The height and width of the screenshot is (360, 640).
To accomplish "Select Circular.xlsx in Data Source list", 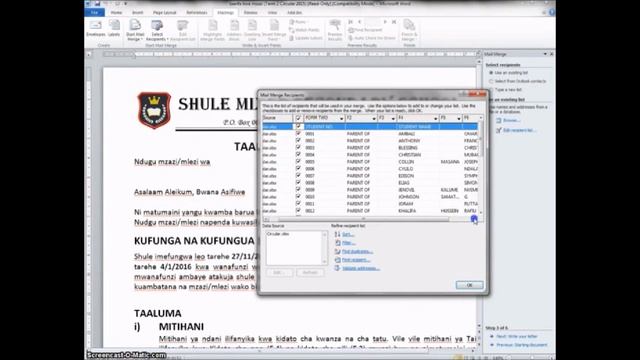I will (x=278, y=234).
